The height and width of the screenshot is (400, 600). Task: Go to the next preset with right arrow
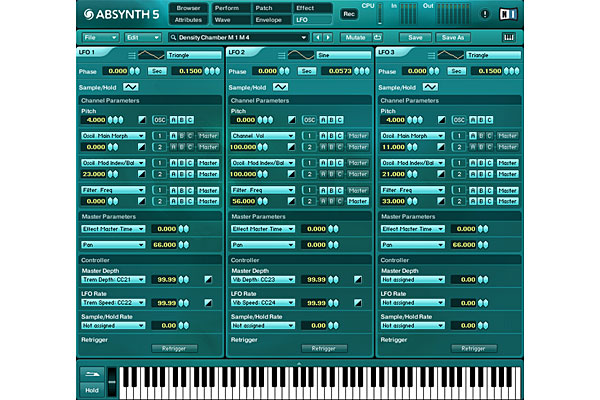pos(328,37)
